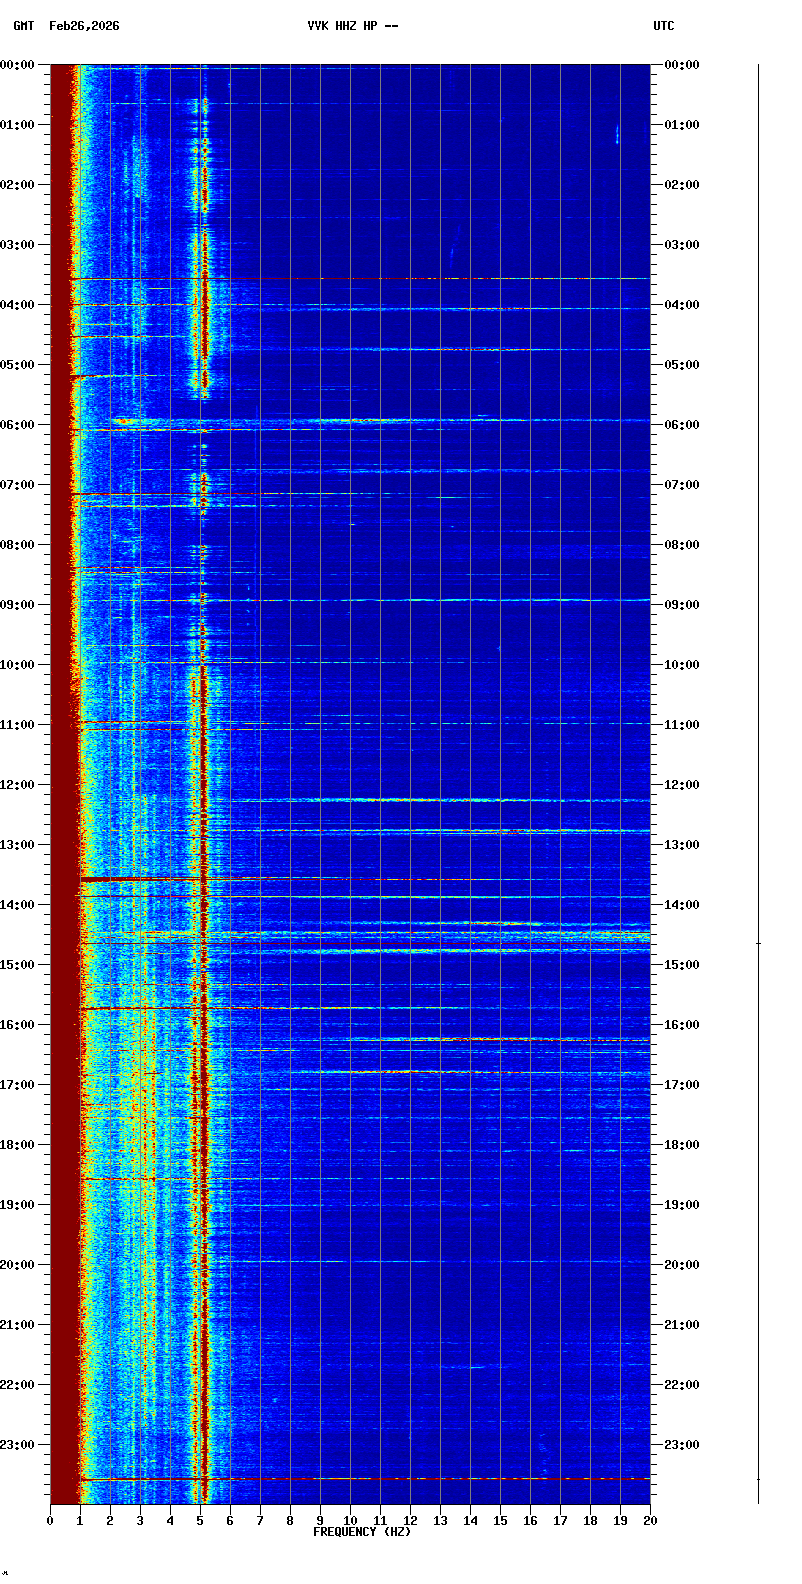Click the Feb26,2026 date text
Screen dimensions: 802x1584
pyautogui.click(x=84, y=26)
